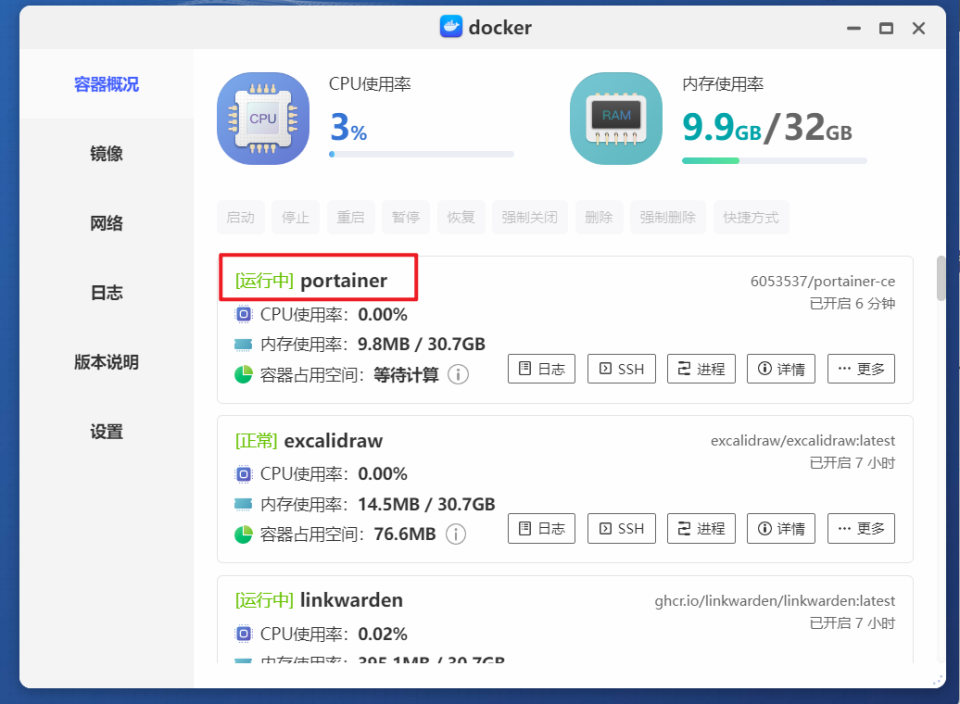Select the portainer container name
The width and height of the screenshot is (960, 704).
click(343, 280)
